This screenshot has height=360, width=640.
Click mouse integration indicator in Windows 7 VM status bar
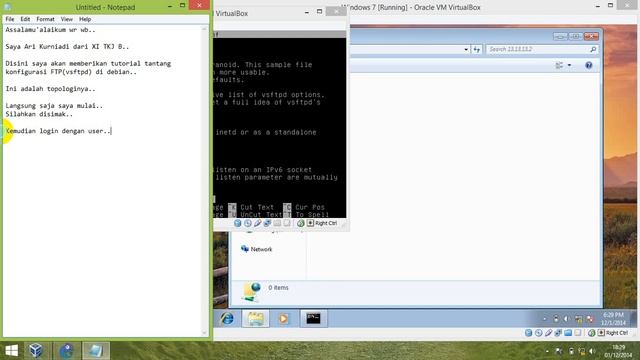591,333
